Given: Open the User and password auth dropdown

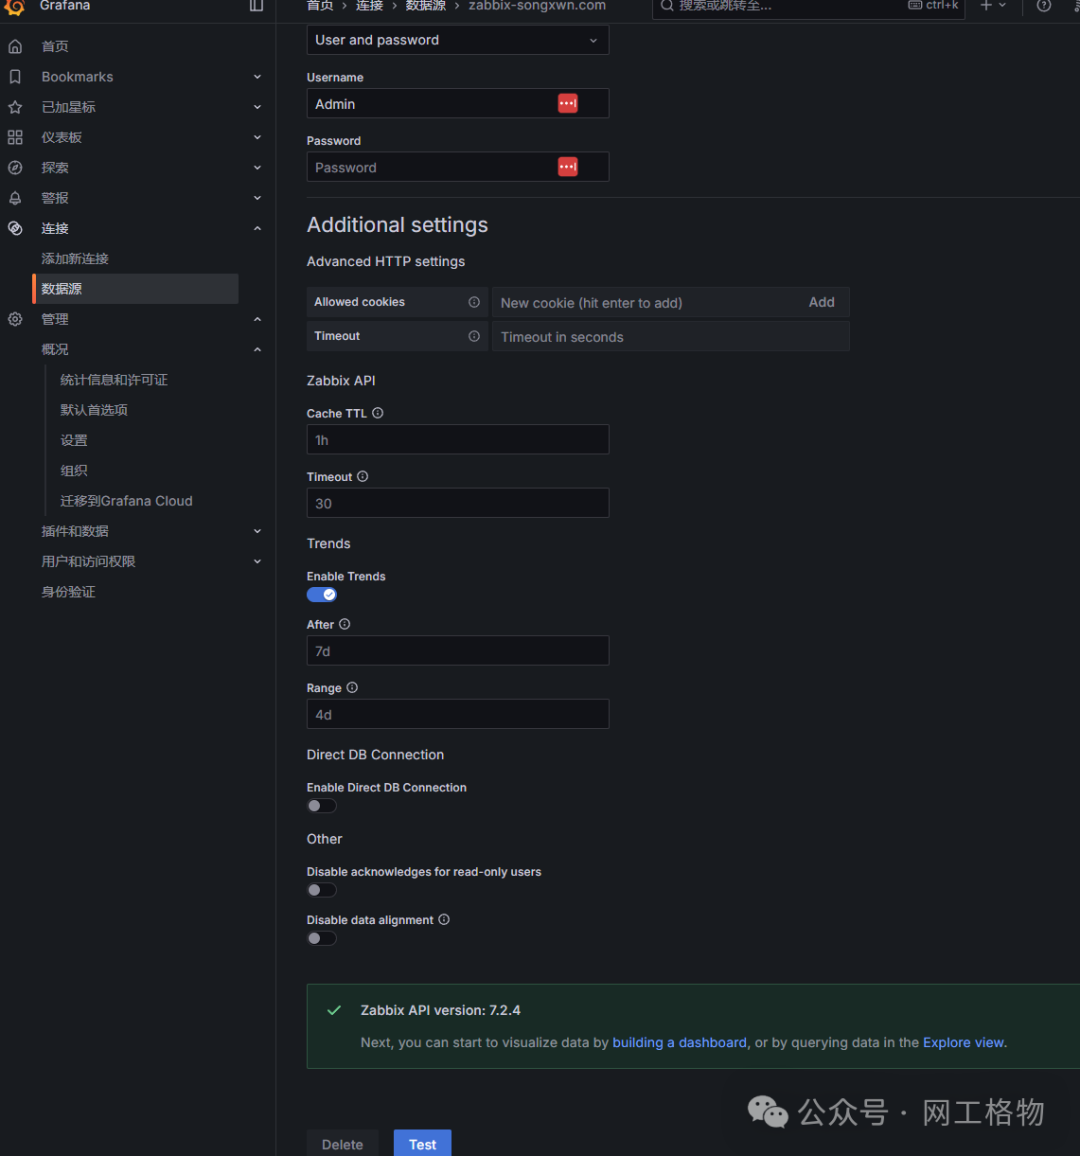Looking at the screenshot, I should click(458, 40).
